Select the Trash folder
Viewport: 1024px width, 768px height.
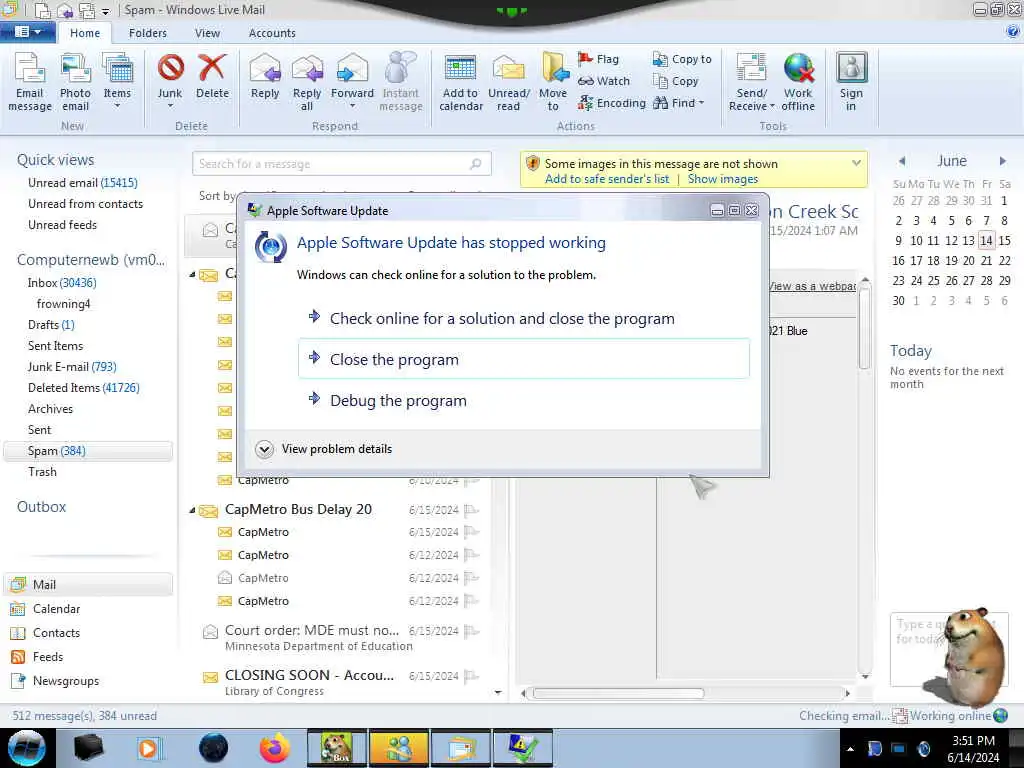(42, 472)
